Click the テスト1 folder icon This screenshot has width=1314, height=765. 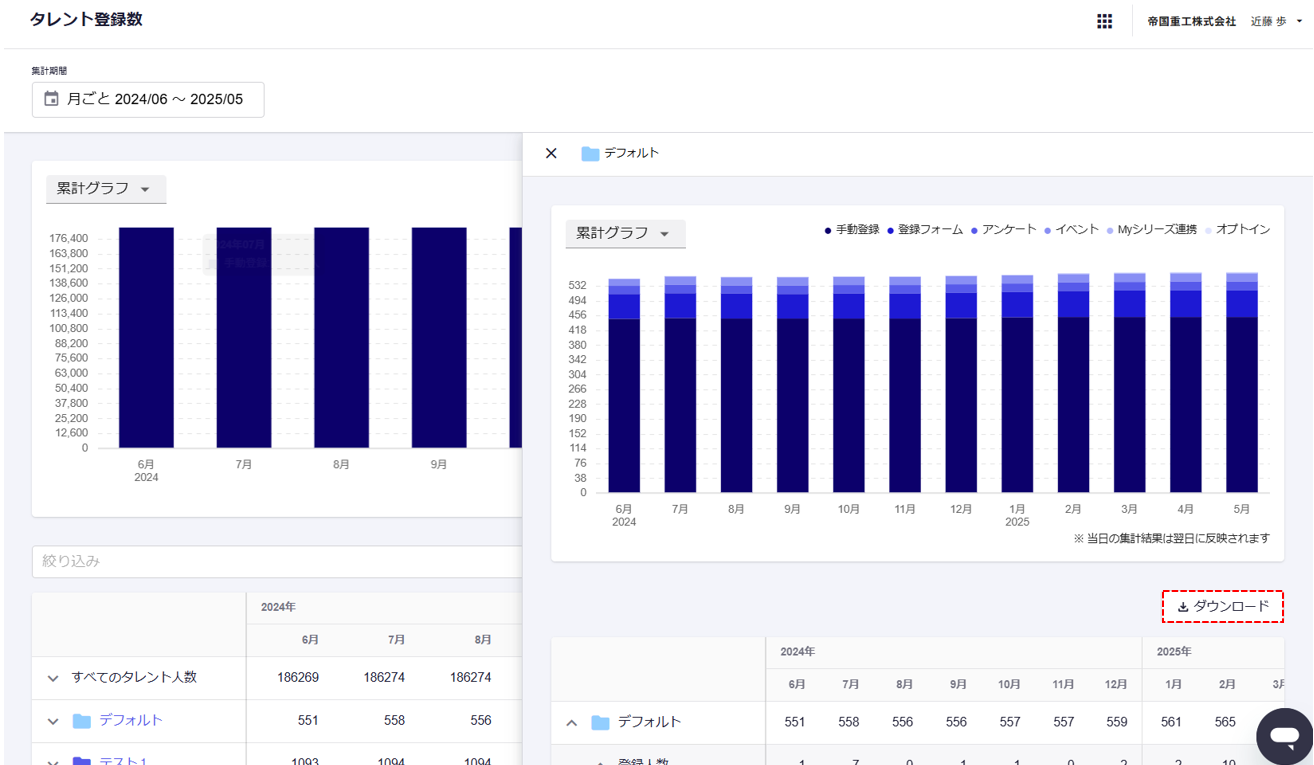tap(82, 761)
